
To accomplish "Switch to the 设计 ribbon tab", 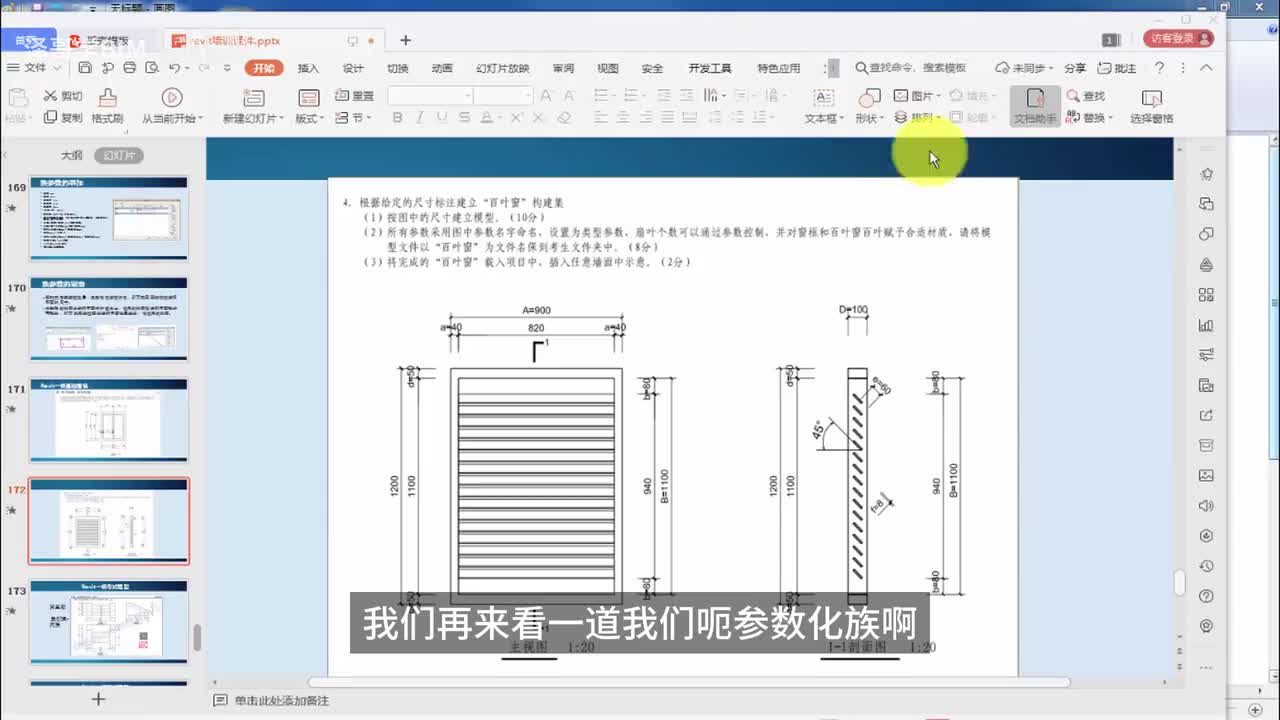I will [x=353, y=68].
